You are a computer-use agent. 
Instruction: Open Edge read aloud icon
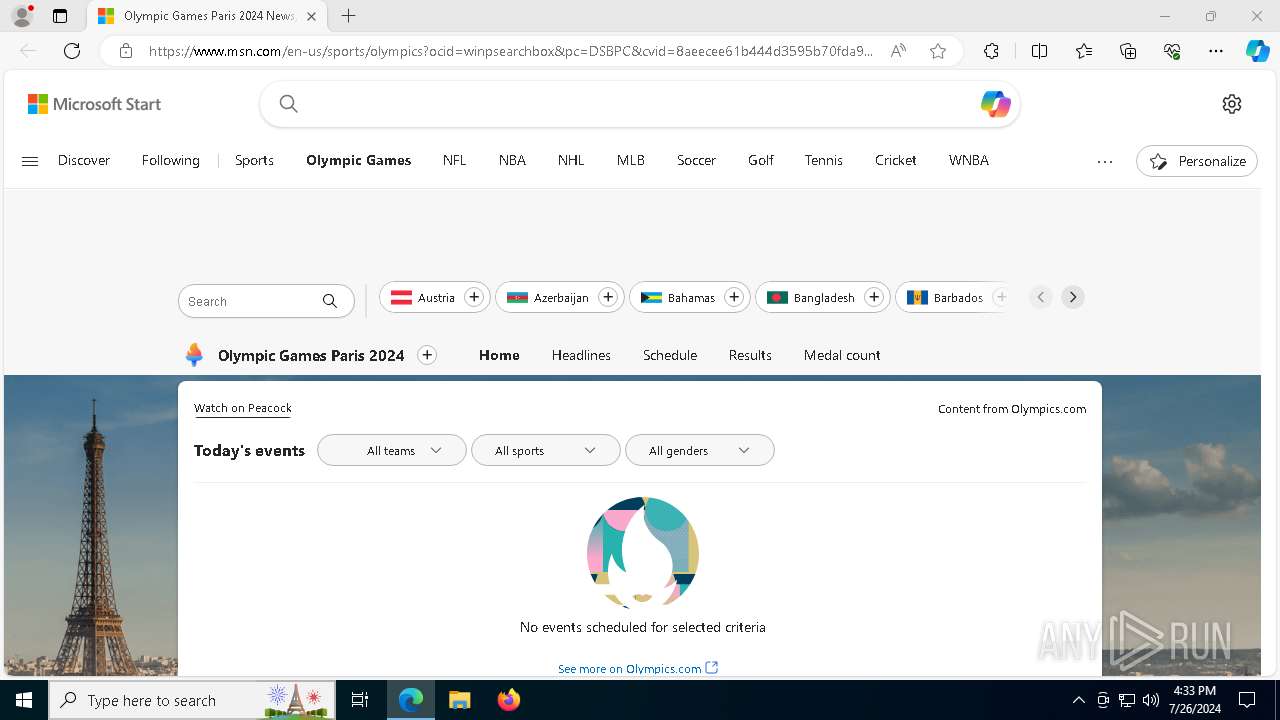pyautogui.click(x=898, y=51)
